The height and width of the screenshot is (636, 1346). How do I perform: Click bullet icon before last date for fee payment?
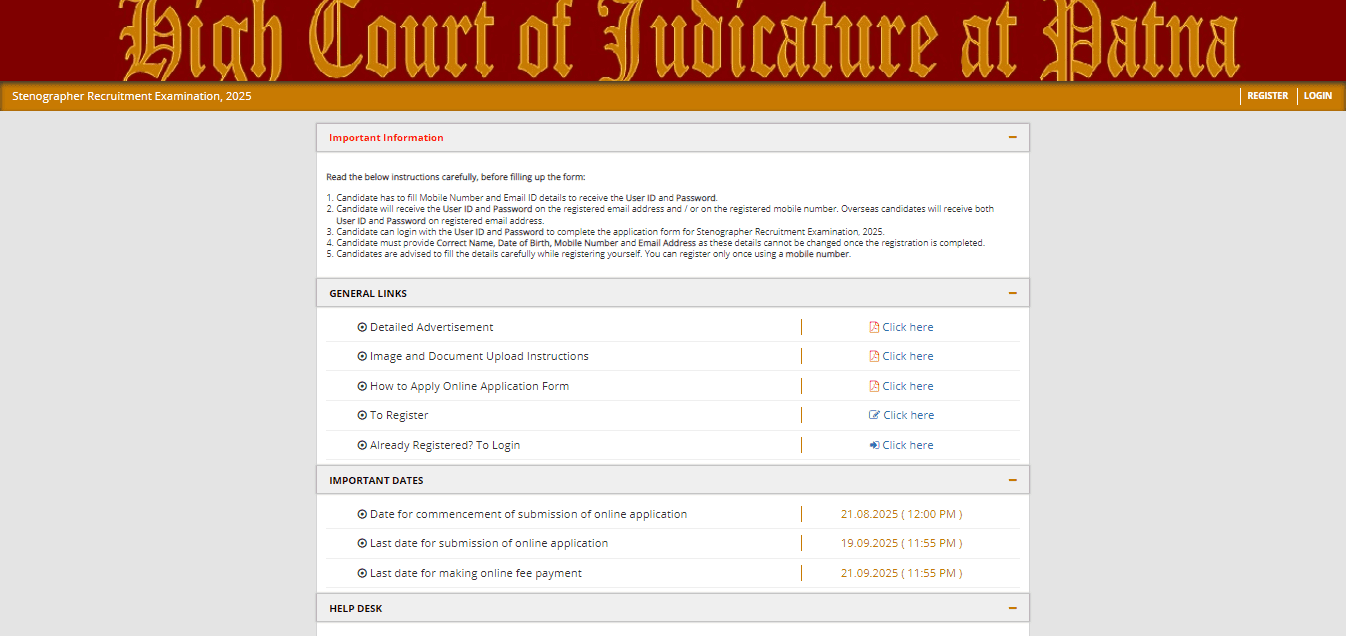[362, 572]
